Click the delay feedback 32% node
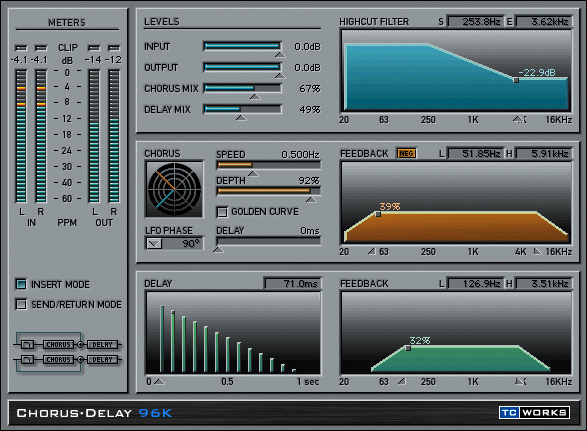This screenshot has width=587, height=431. [x=408, y=348]
